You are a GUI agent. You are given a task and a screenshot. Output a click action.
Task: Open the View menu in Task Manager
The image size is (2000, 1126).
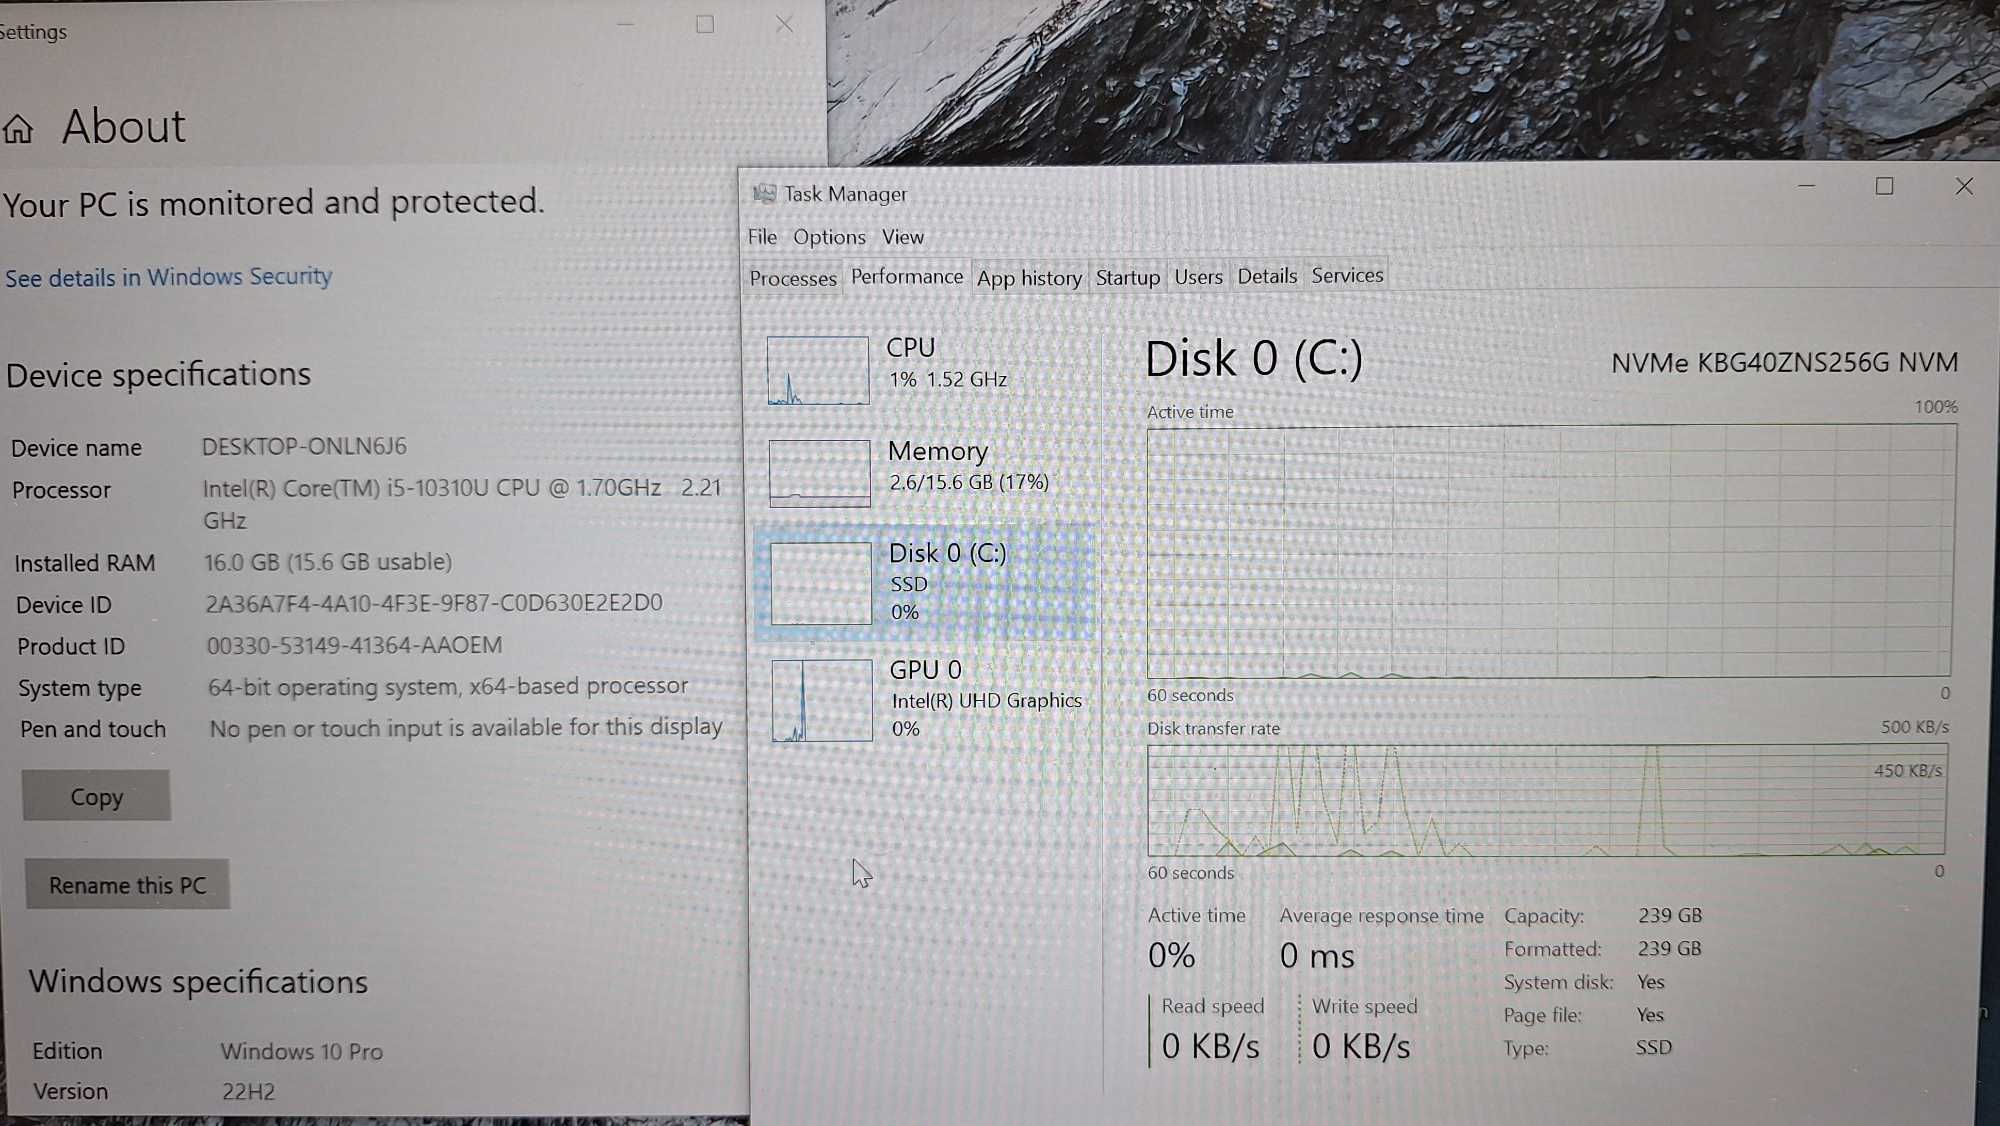[902, 237]
